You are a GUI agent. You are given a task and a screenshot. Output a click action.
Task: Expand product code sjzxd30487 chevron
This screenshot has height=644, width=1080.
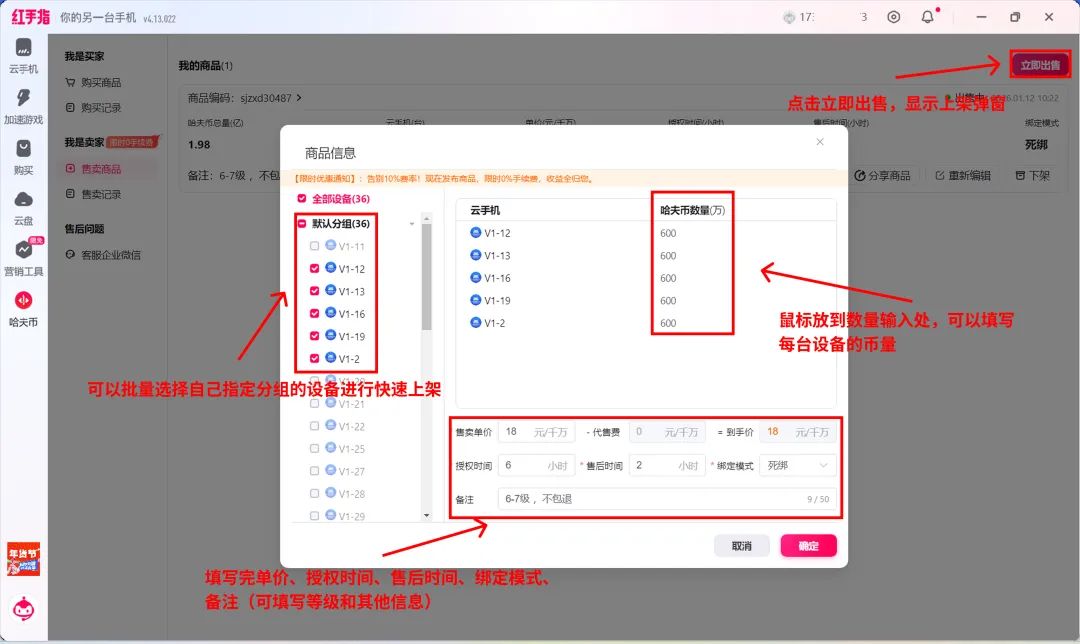299,98
